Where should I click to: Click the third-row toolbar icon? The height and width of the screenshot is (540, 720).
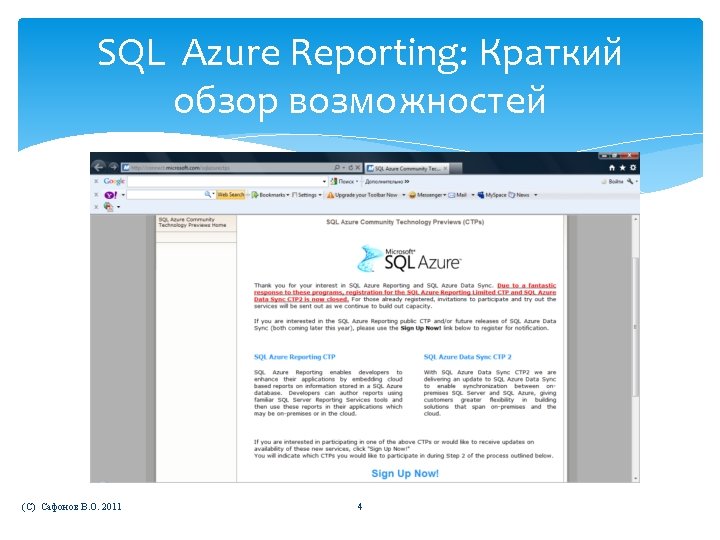108,207
